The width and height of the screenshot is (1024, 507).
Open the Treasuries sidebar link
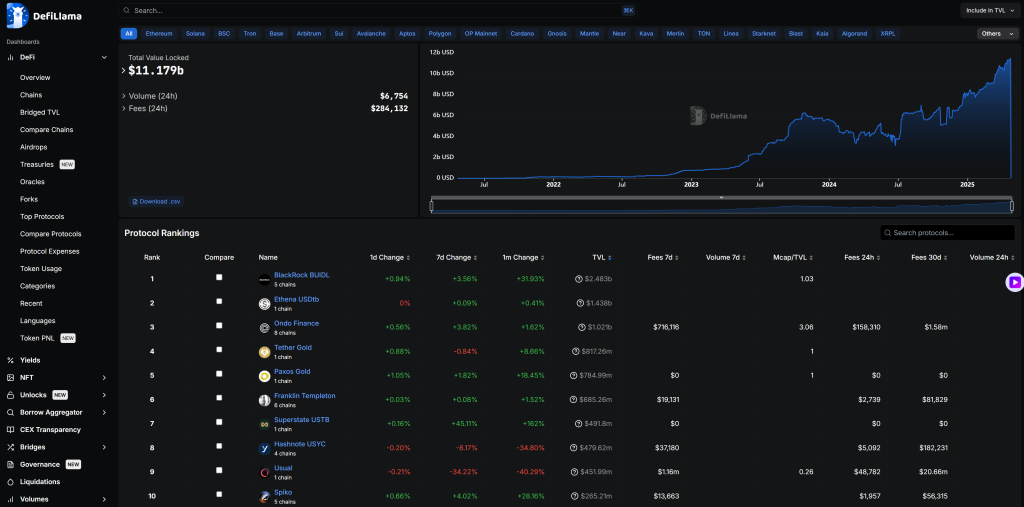pyautogui.click(x=37, y=164)
